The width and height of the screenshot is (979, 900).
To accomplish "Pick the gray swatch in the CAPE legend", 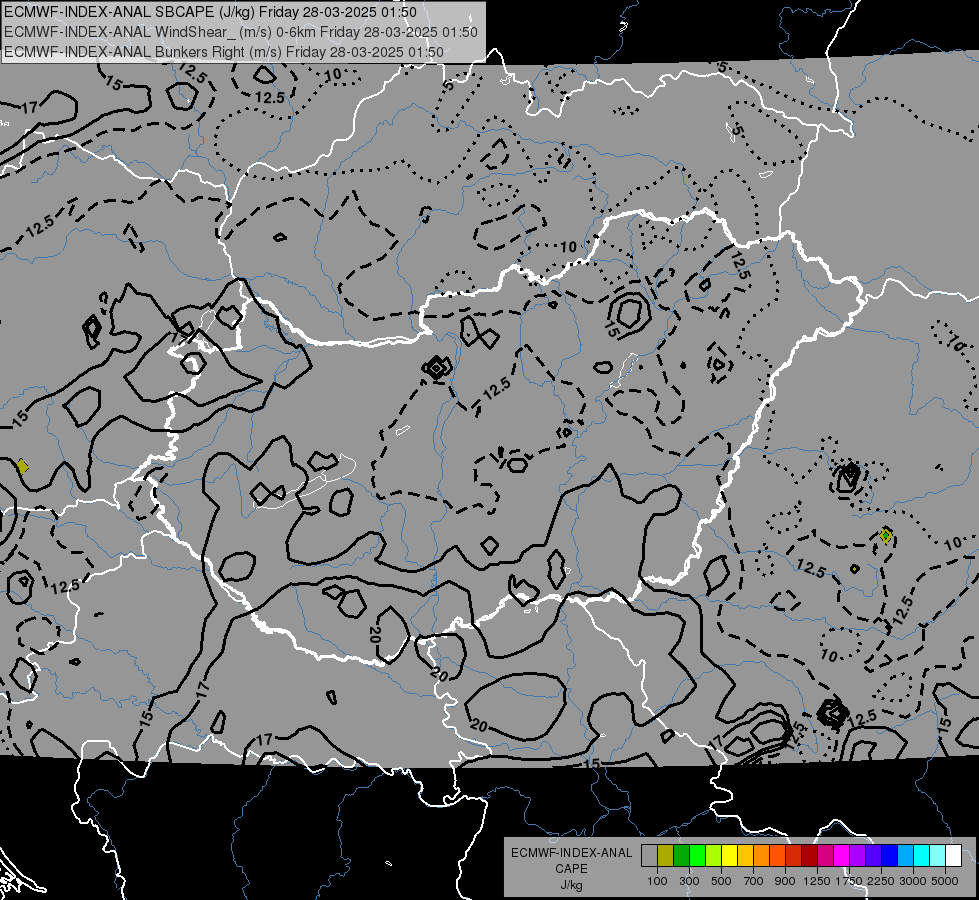I will [649, 856].
